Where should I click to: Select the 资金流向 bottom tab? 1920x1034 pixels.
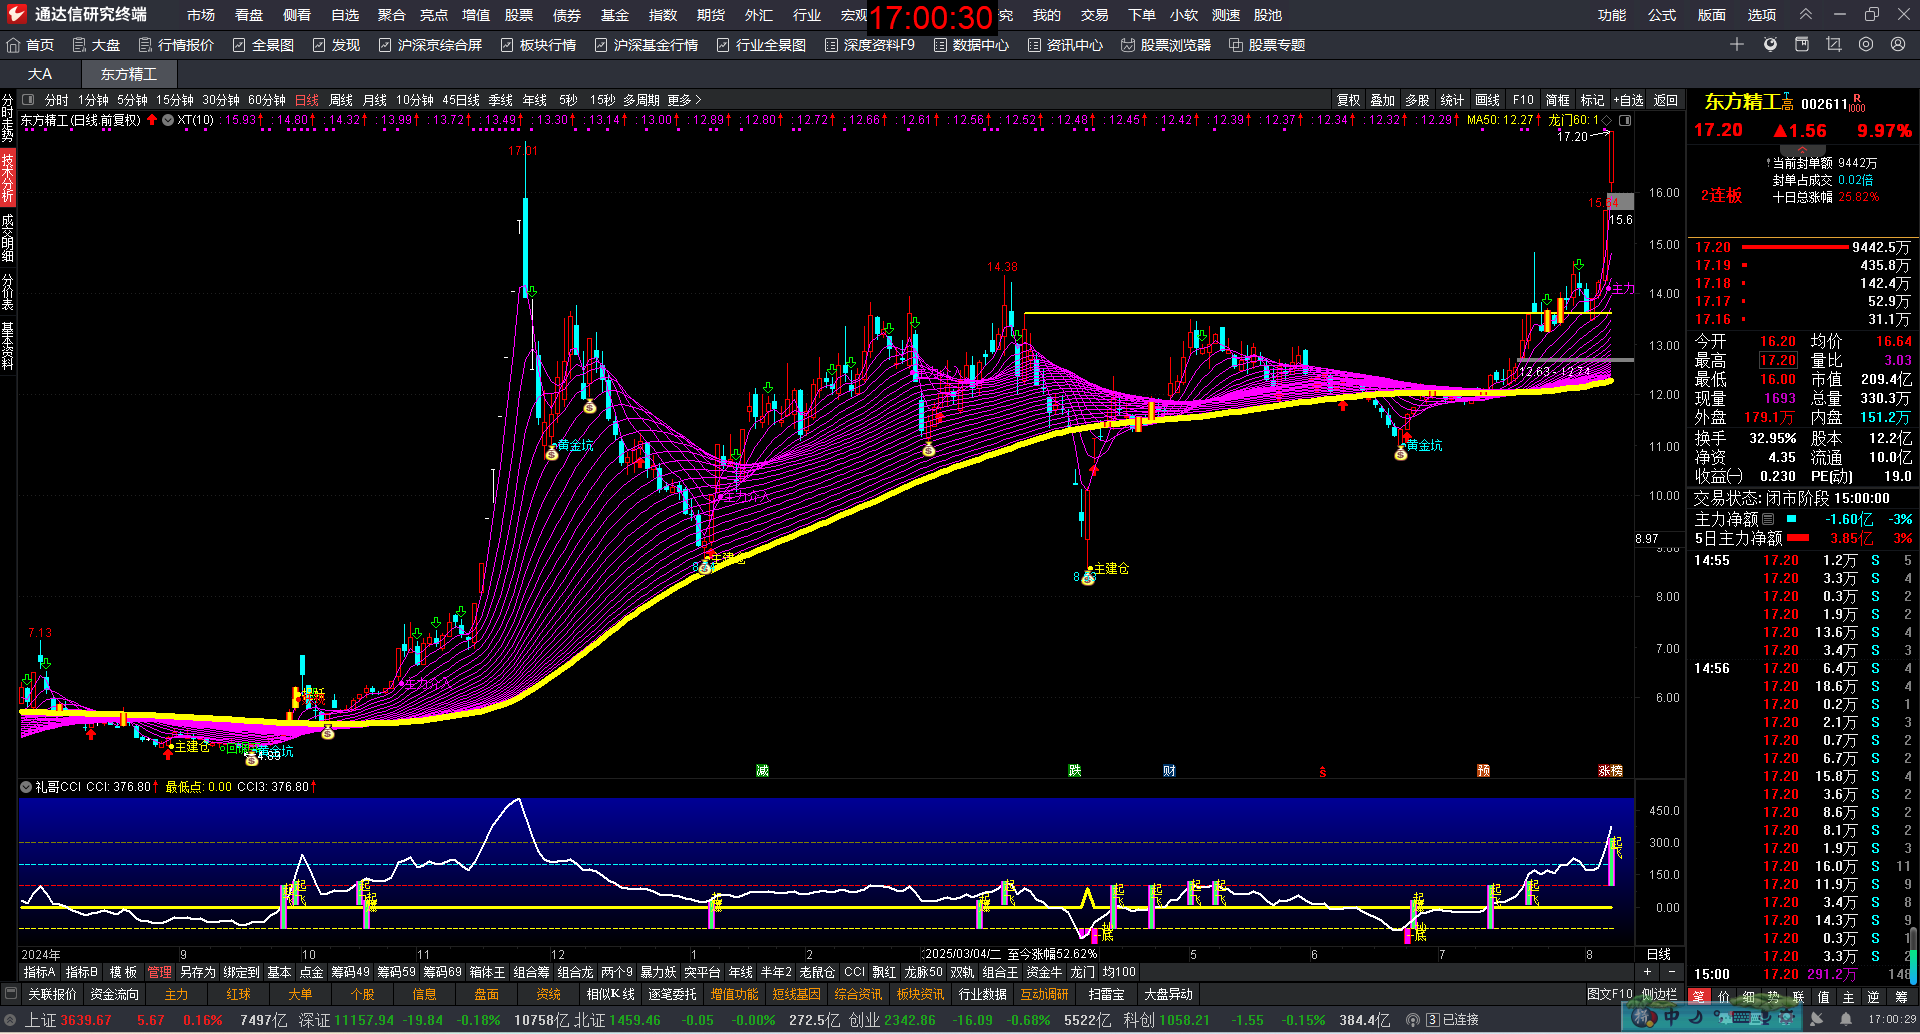[115, 994]
